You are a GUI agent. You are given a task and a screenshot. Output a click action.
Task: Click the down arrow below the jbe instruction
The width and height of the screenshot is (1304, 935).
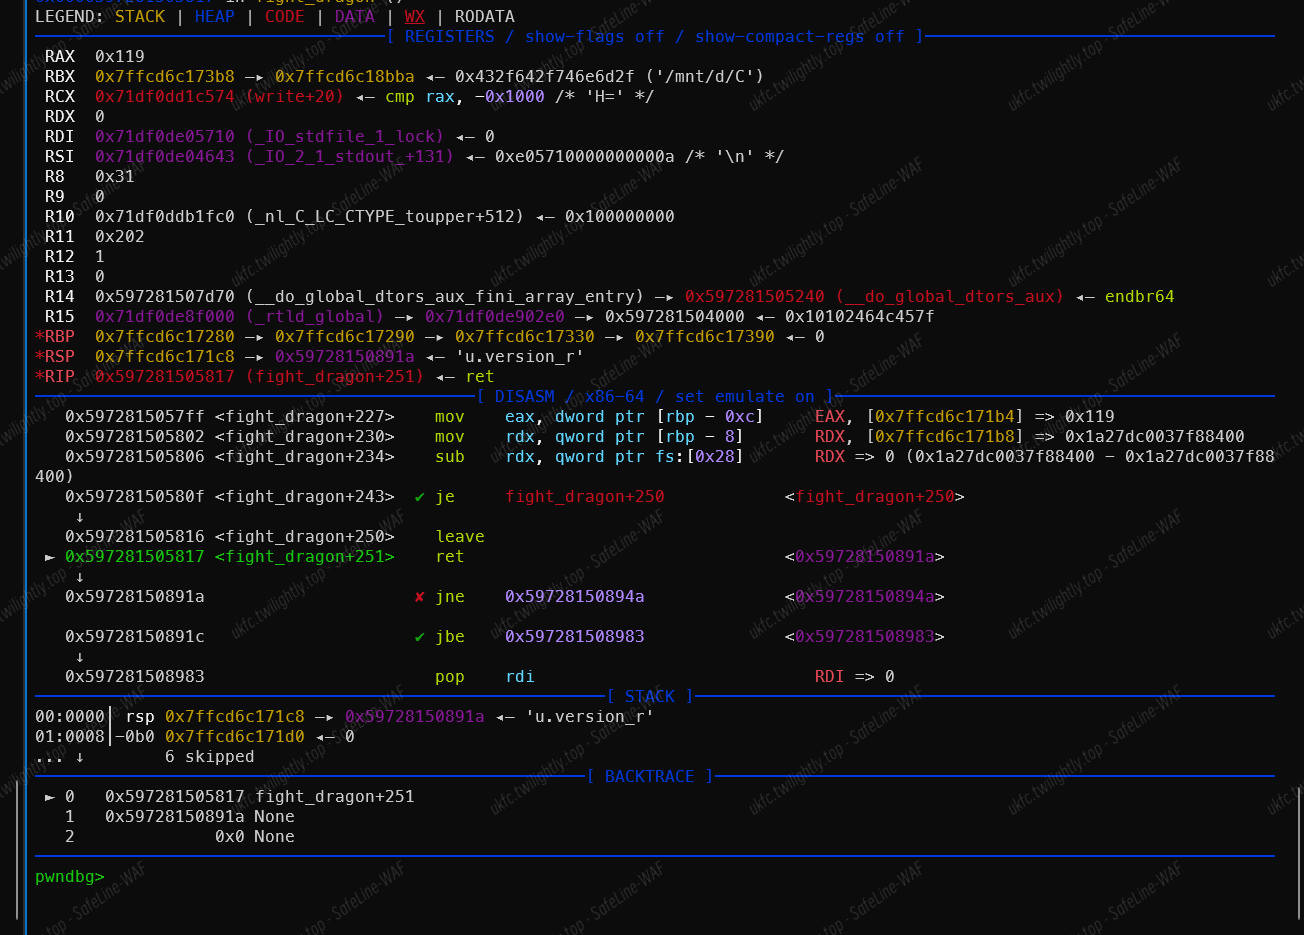click(x=80, y=657)
